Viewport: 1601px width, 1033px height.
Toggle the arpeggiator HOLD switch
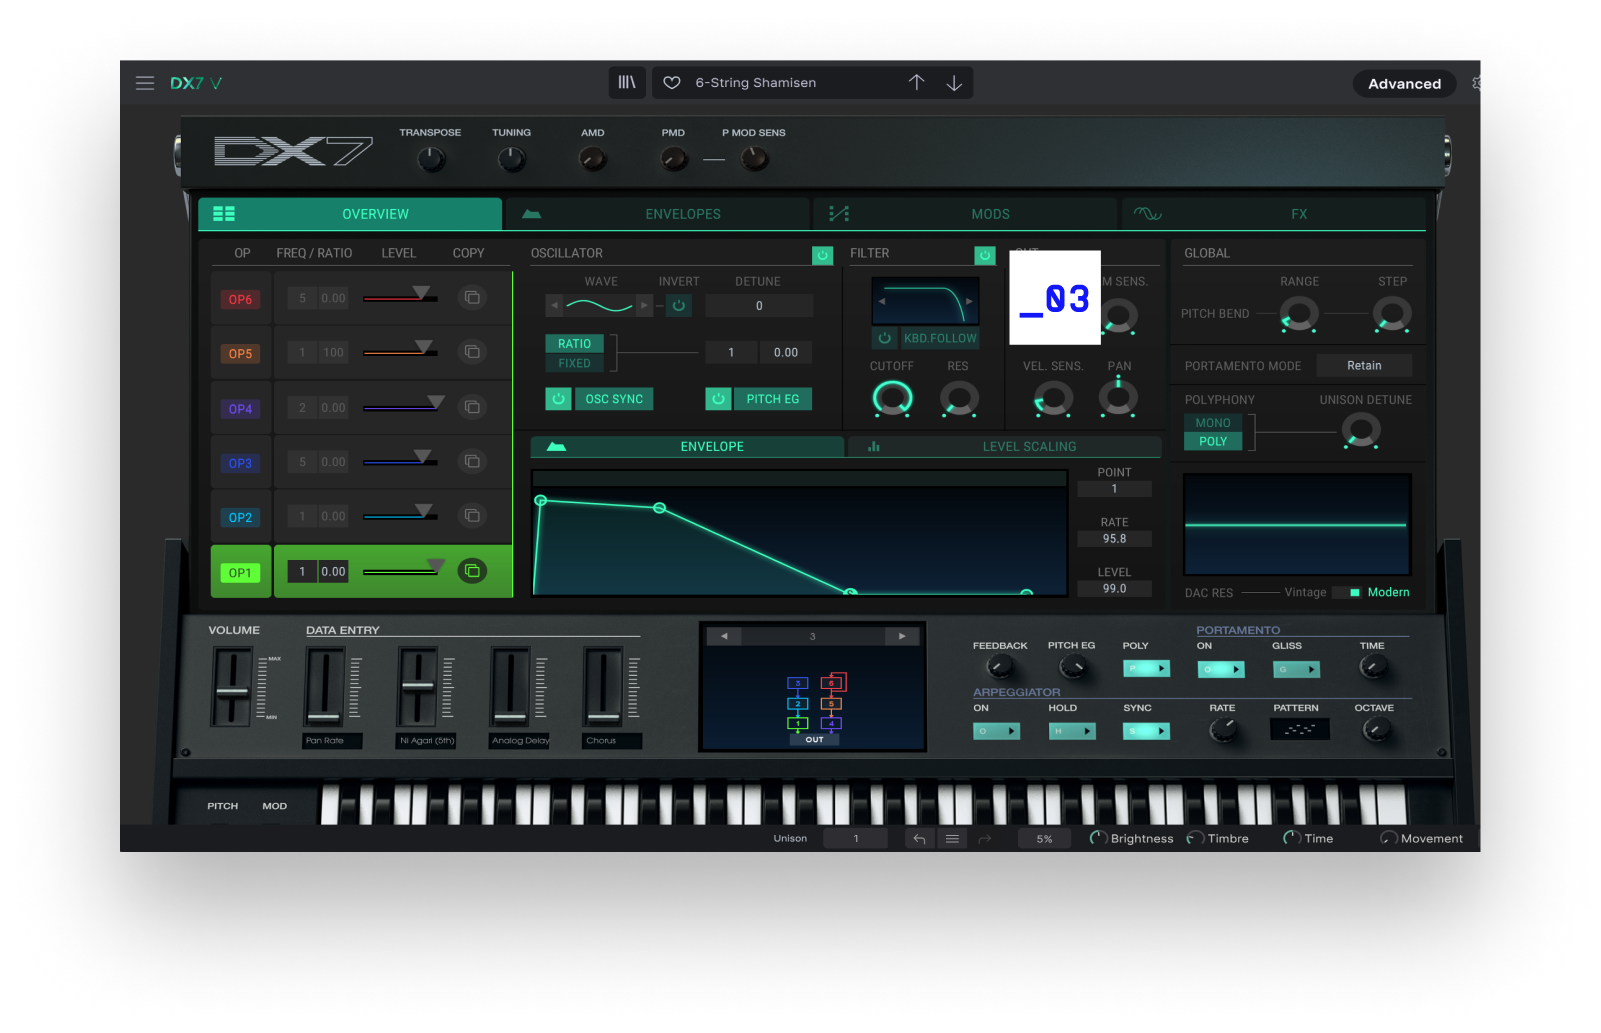point(1071,731)
